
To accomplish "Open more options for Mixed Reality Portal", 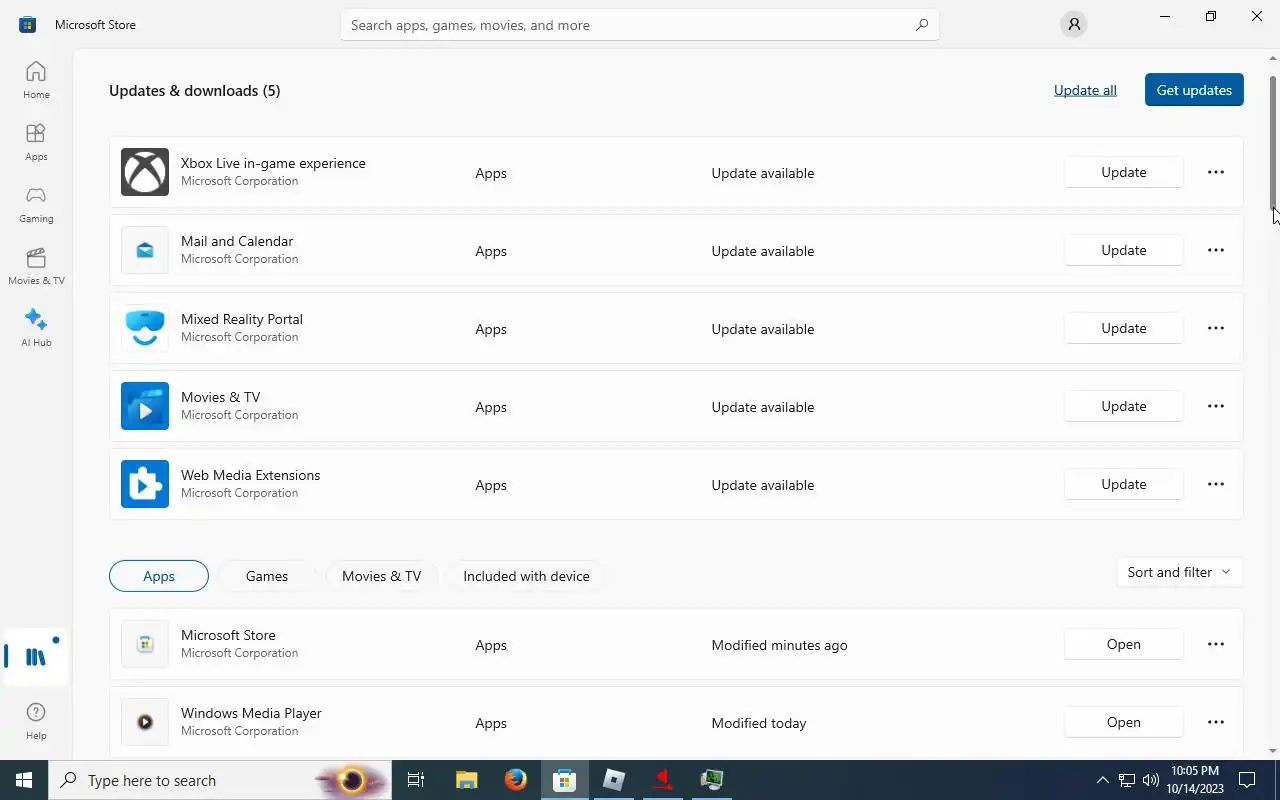I will 1216,328.
